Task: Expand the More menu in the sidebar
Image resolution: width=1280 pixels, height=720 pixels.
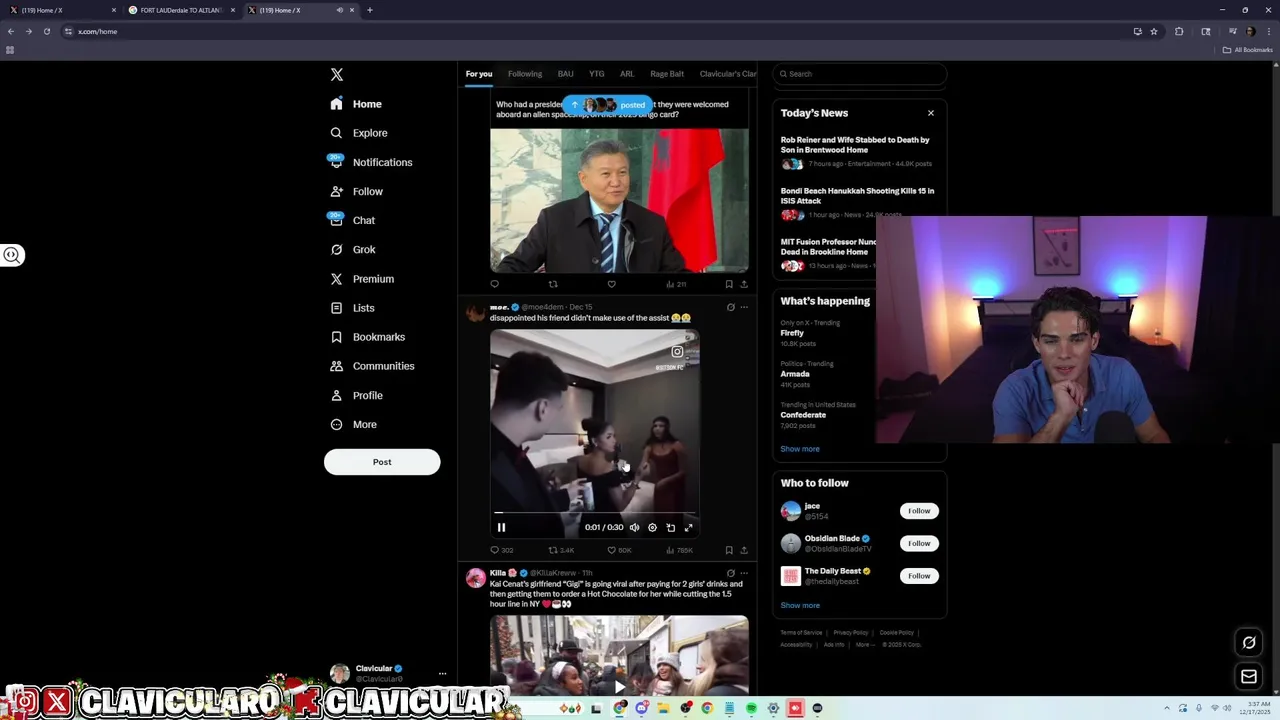Action: click(354, 424)
